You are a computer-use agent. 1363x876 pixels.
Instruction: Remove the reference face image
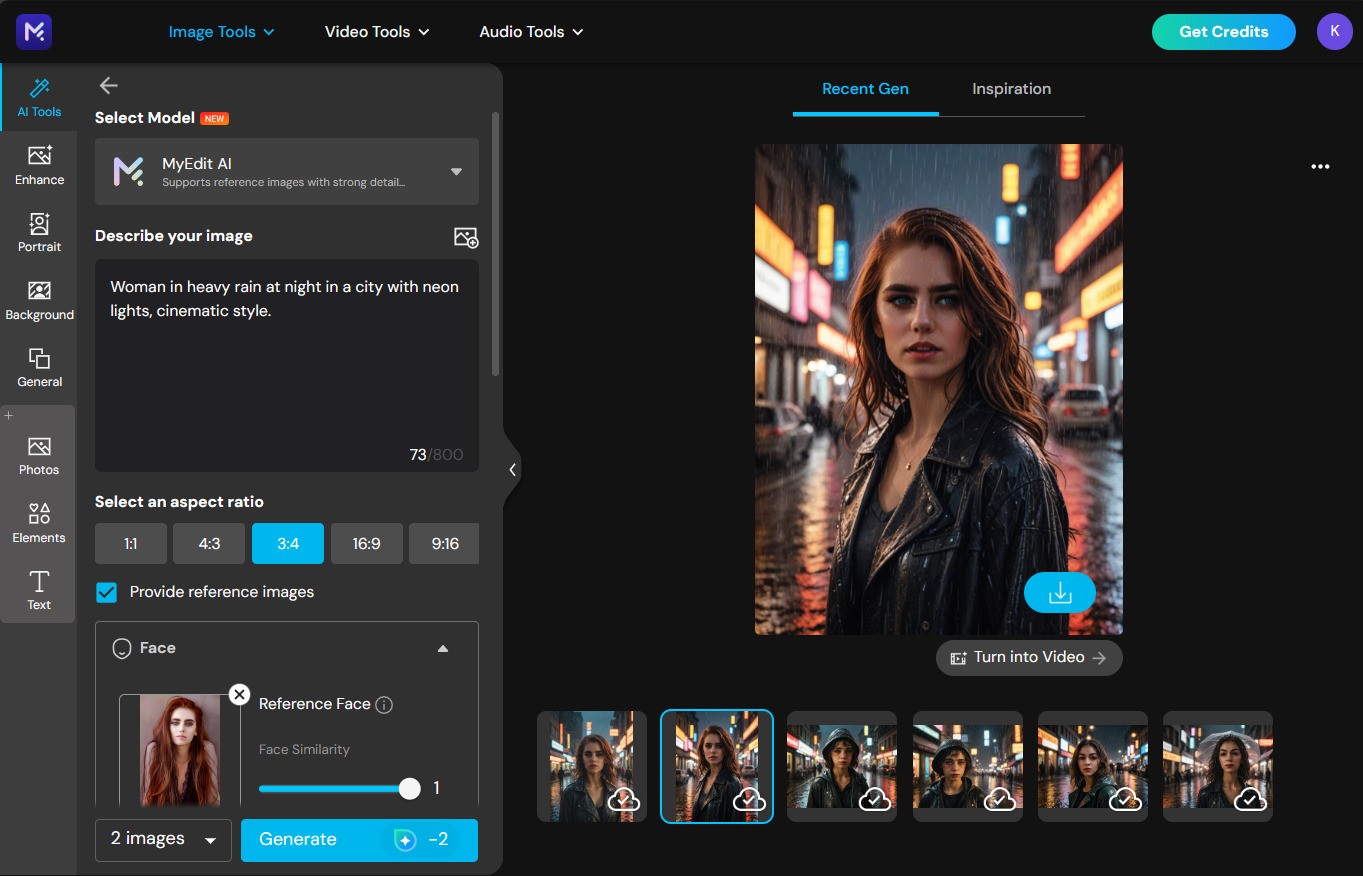tap(239, 694)
